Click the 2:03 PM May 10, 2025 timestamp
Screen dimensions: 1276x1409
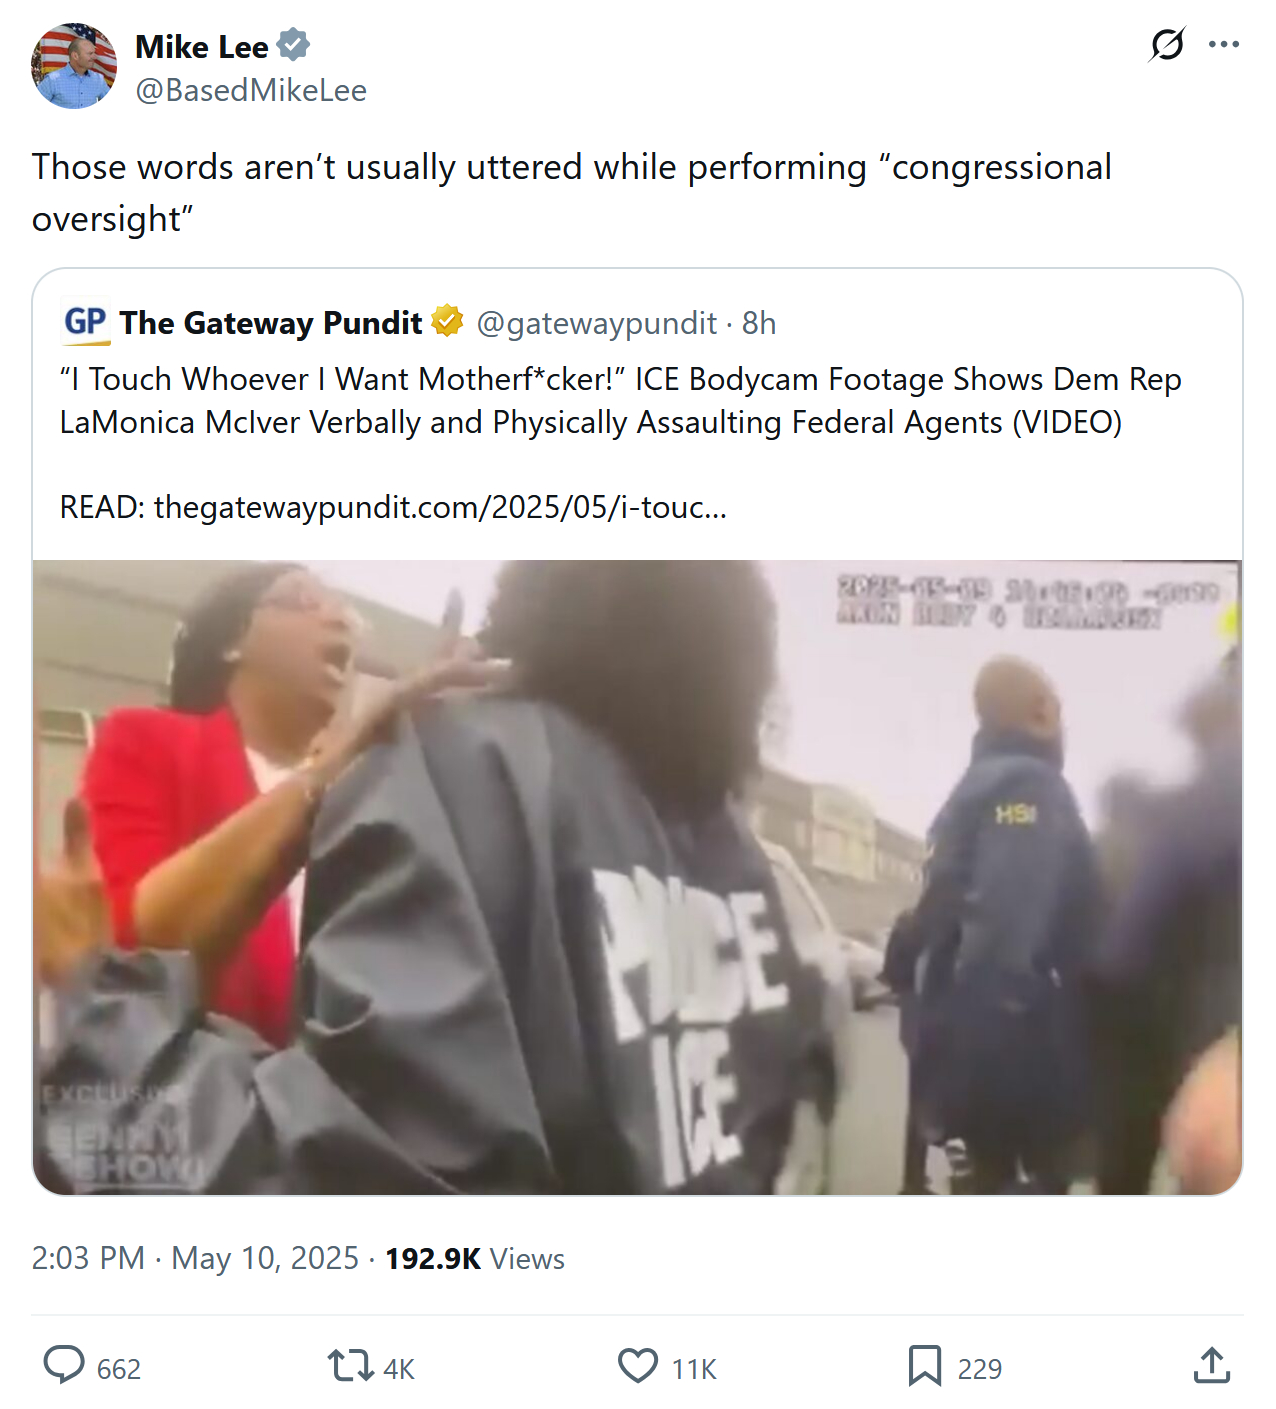click(195, 1258)
